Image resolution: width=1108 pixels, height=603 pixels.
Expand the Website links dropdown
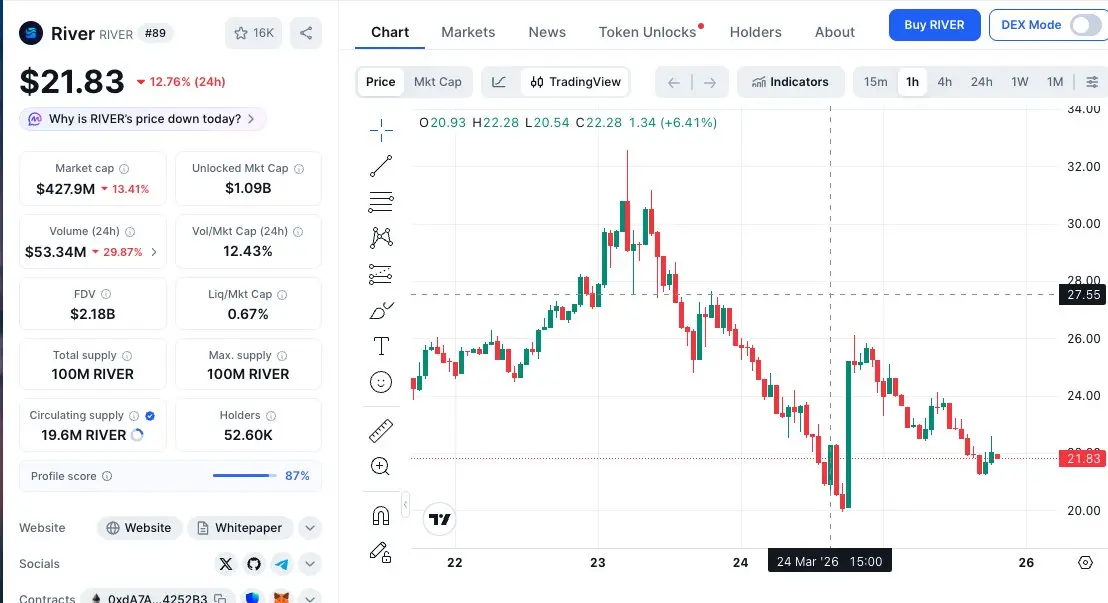point(310,528)
